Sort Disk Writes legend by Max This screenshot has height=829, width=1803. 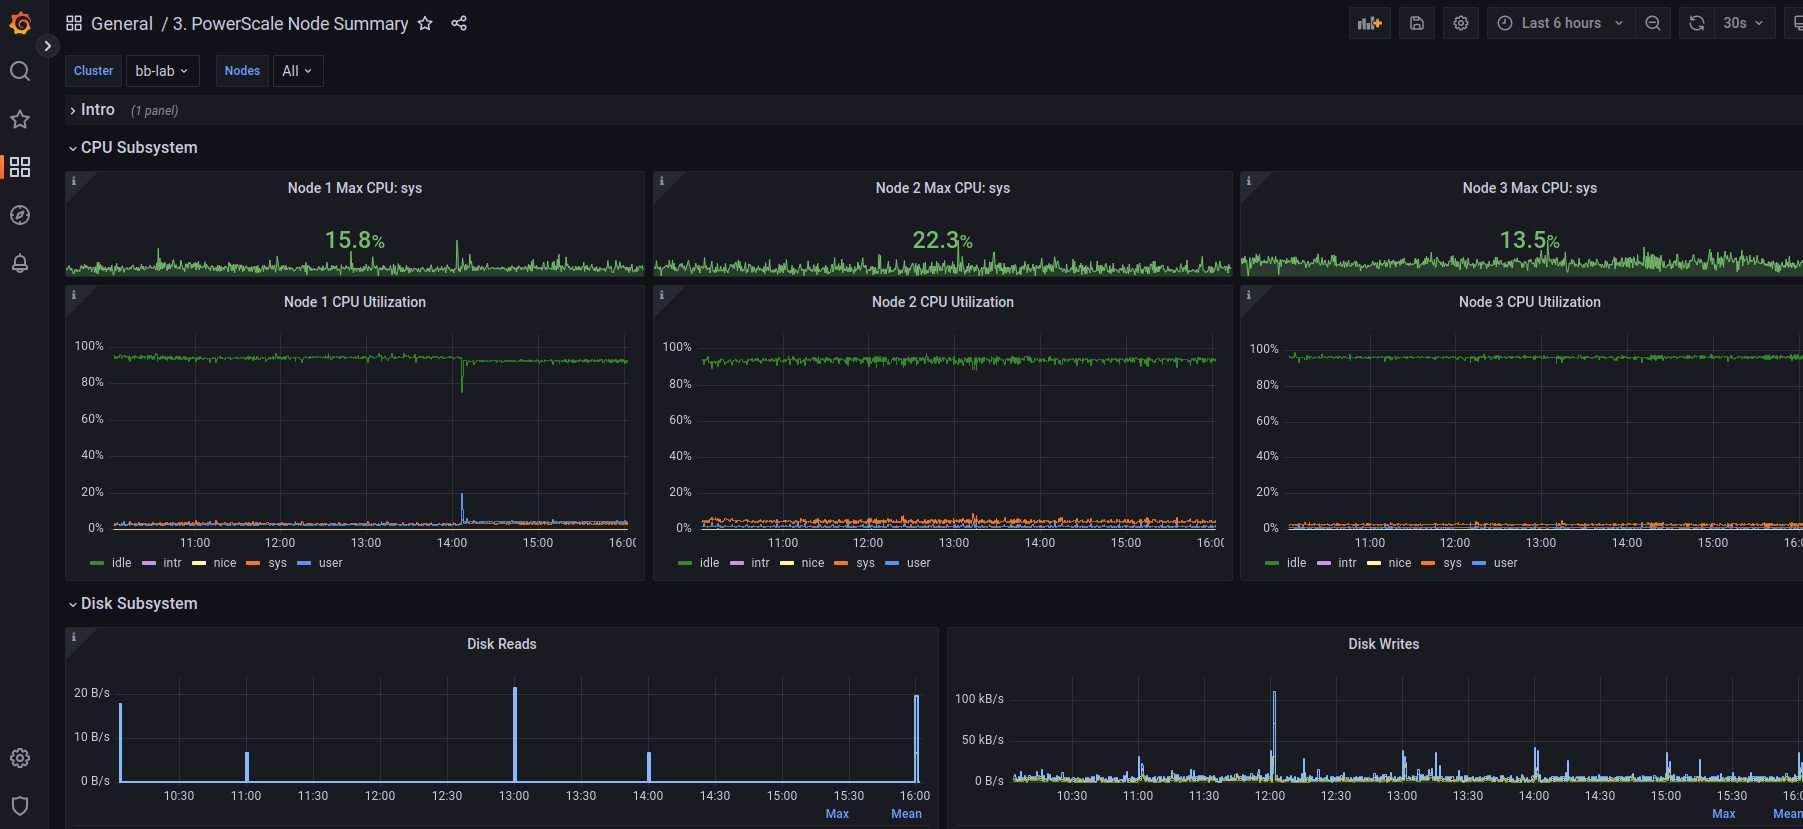pyautogui.click(x=1724, y=814)
